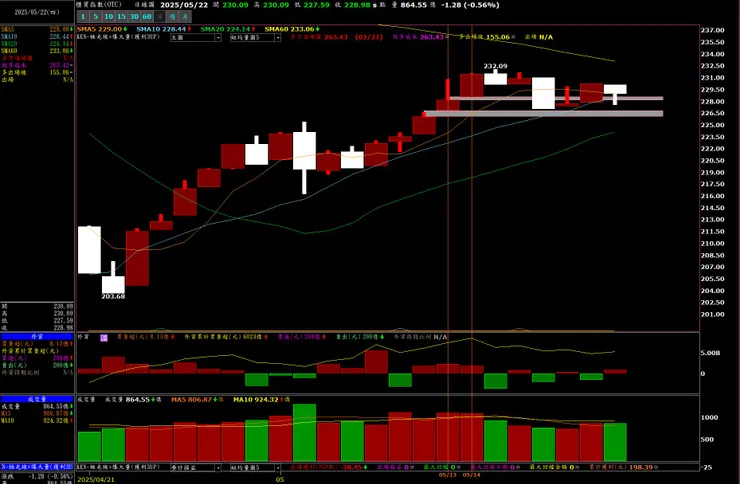
Task: Click the SMA60 233.06 legend label
Action: click(292, 29)
